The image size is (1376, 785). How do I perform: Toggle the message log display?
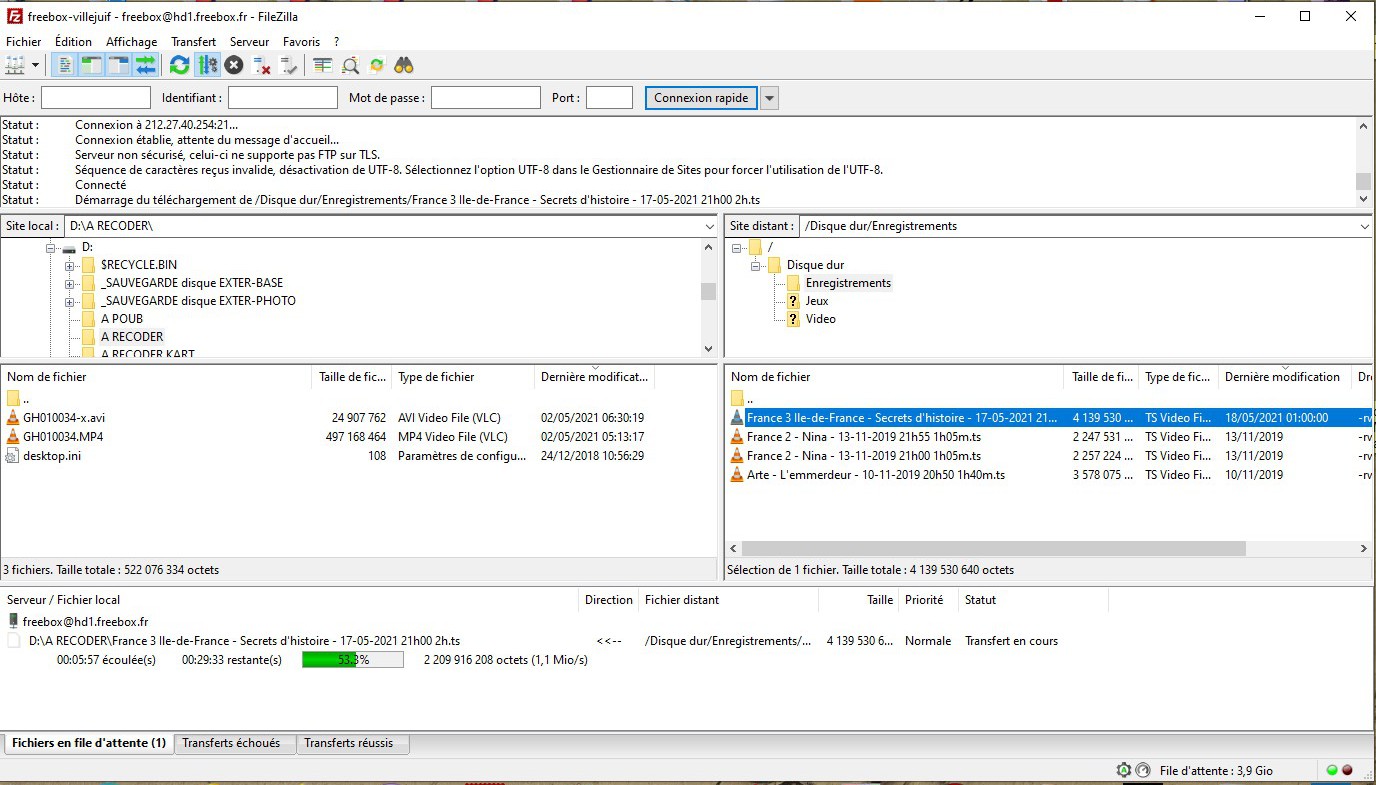coord(65,65)
